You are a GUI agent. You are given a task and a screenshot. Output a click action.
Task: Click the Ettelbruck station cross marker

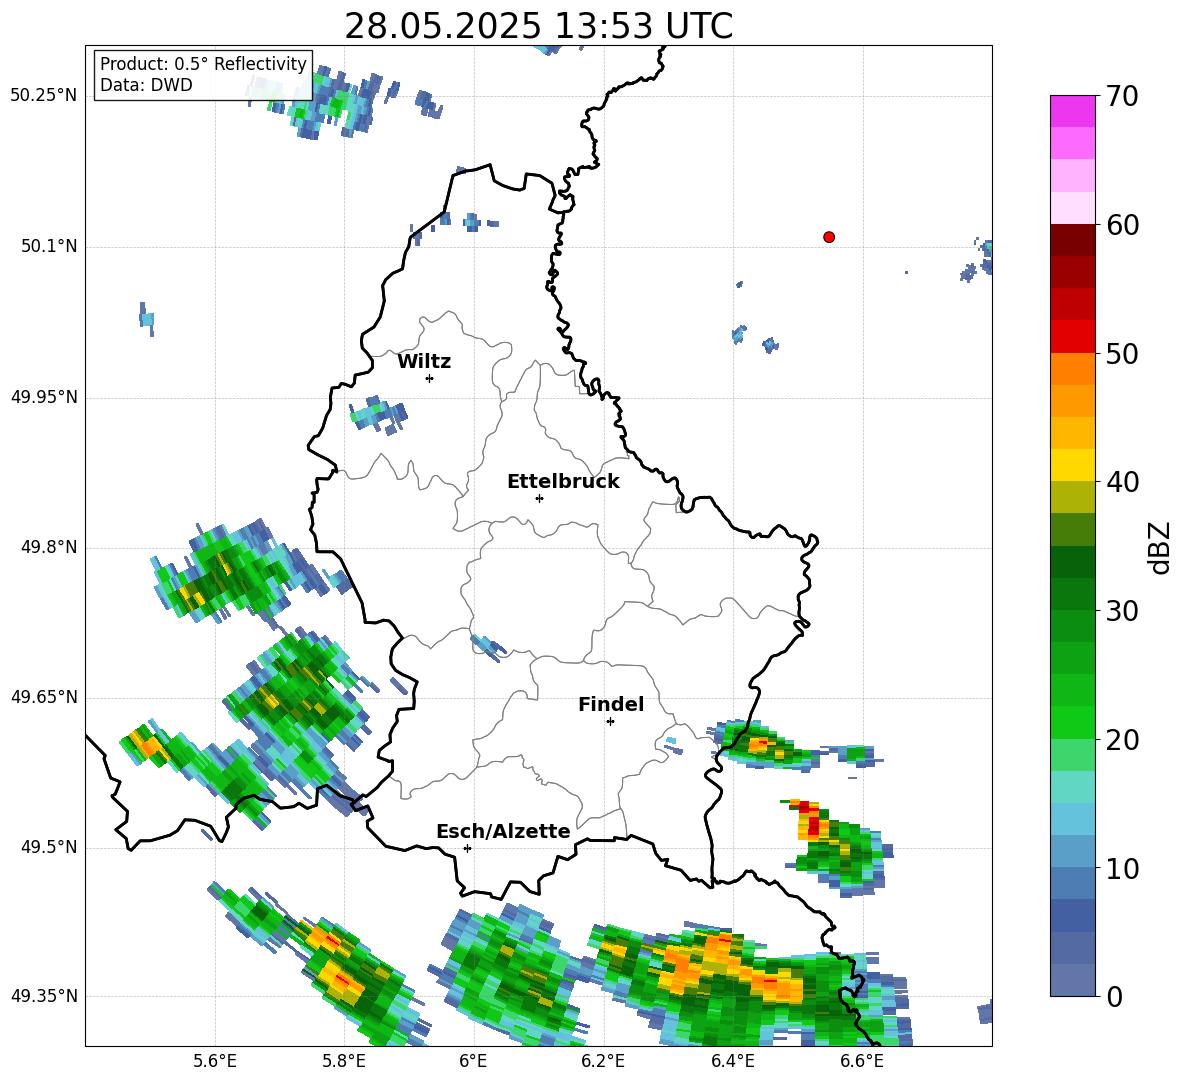tap(539, 498)
